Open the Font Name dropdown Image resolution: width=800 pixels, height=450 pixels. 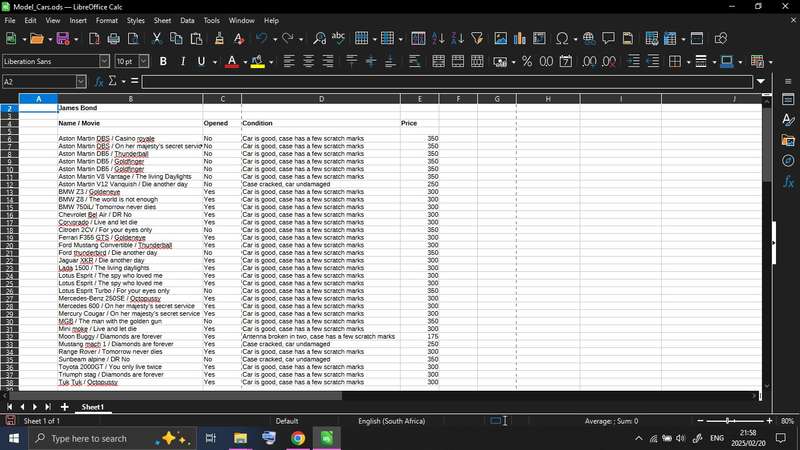[x=104, y=61]
